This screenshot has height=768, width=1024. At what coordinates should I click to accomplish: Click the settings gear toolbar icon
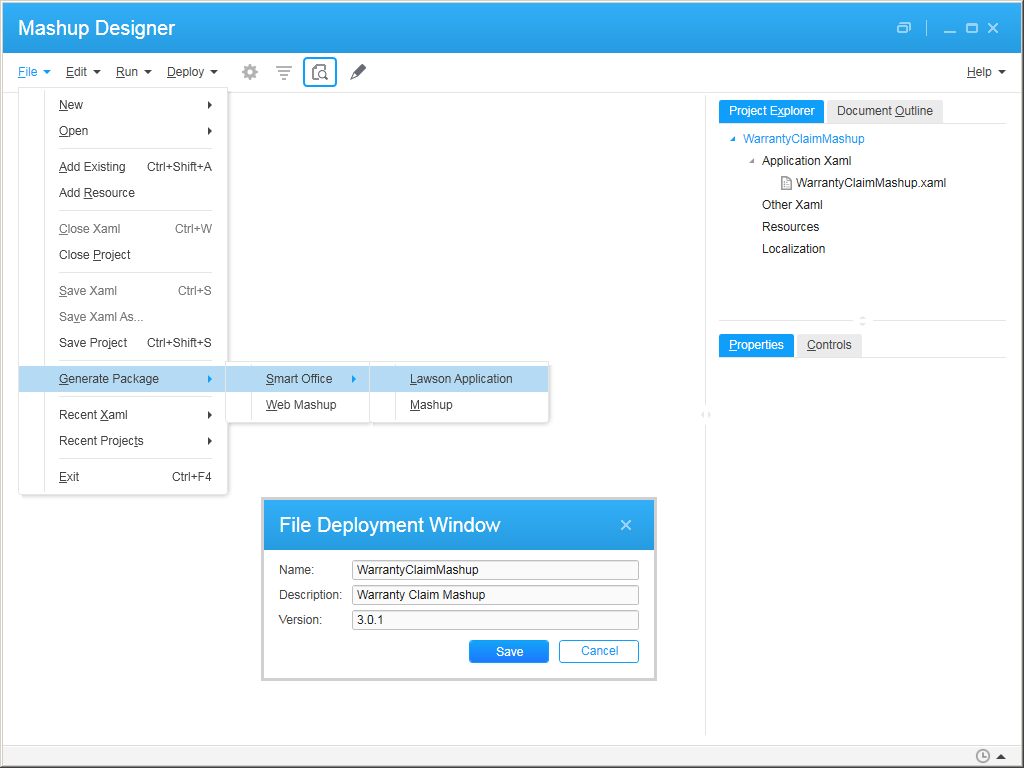coord(250,72)
